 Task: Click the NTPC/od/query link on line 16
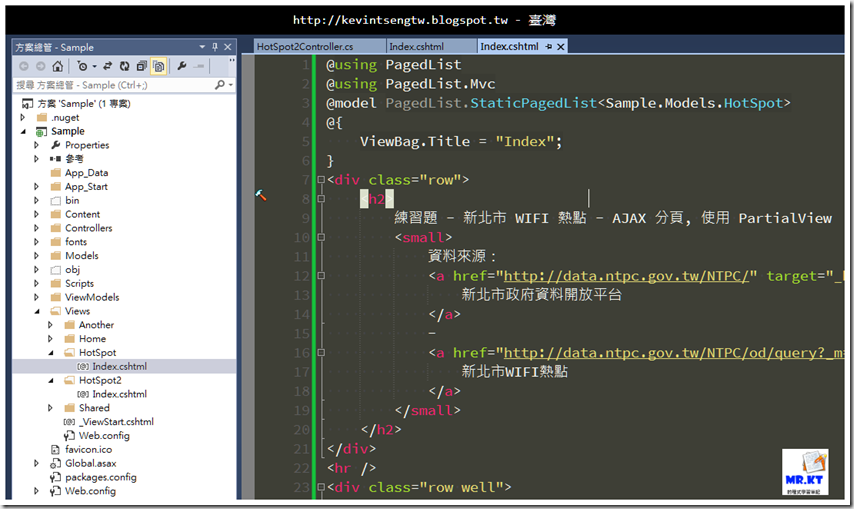point(674,353)
